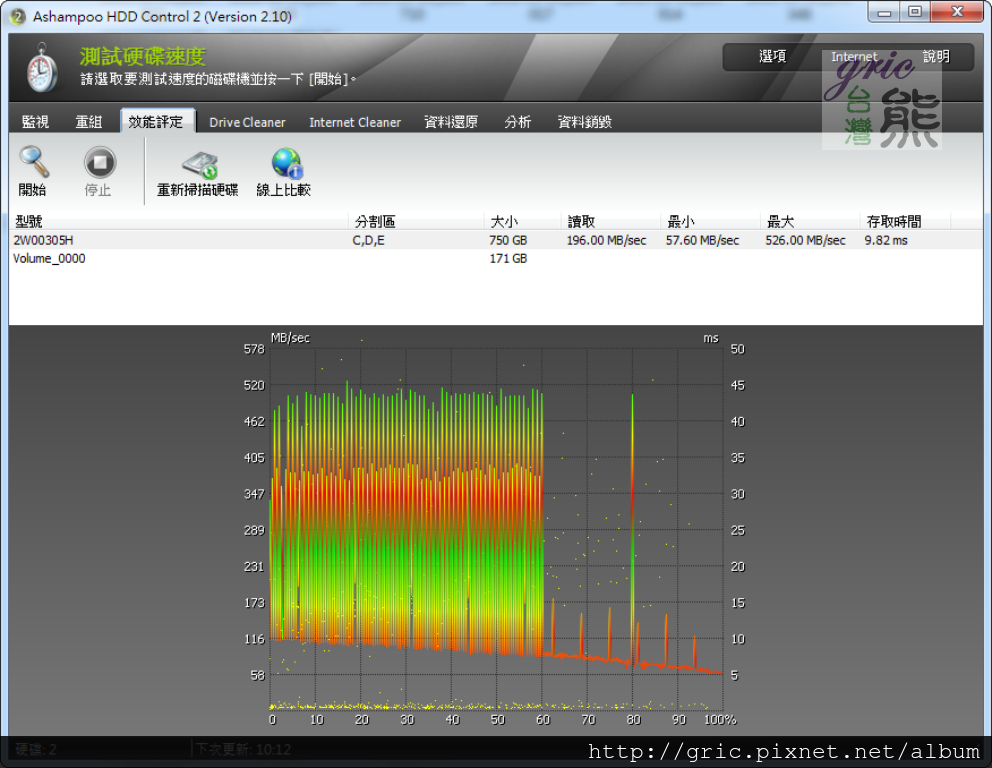Click the Ashampoo app icon in title bar
Viewport: 992px width, 768px height.
(x=17, y=16)
